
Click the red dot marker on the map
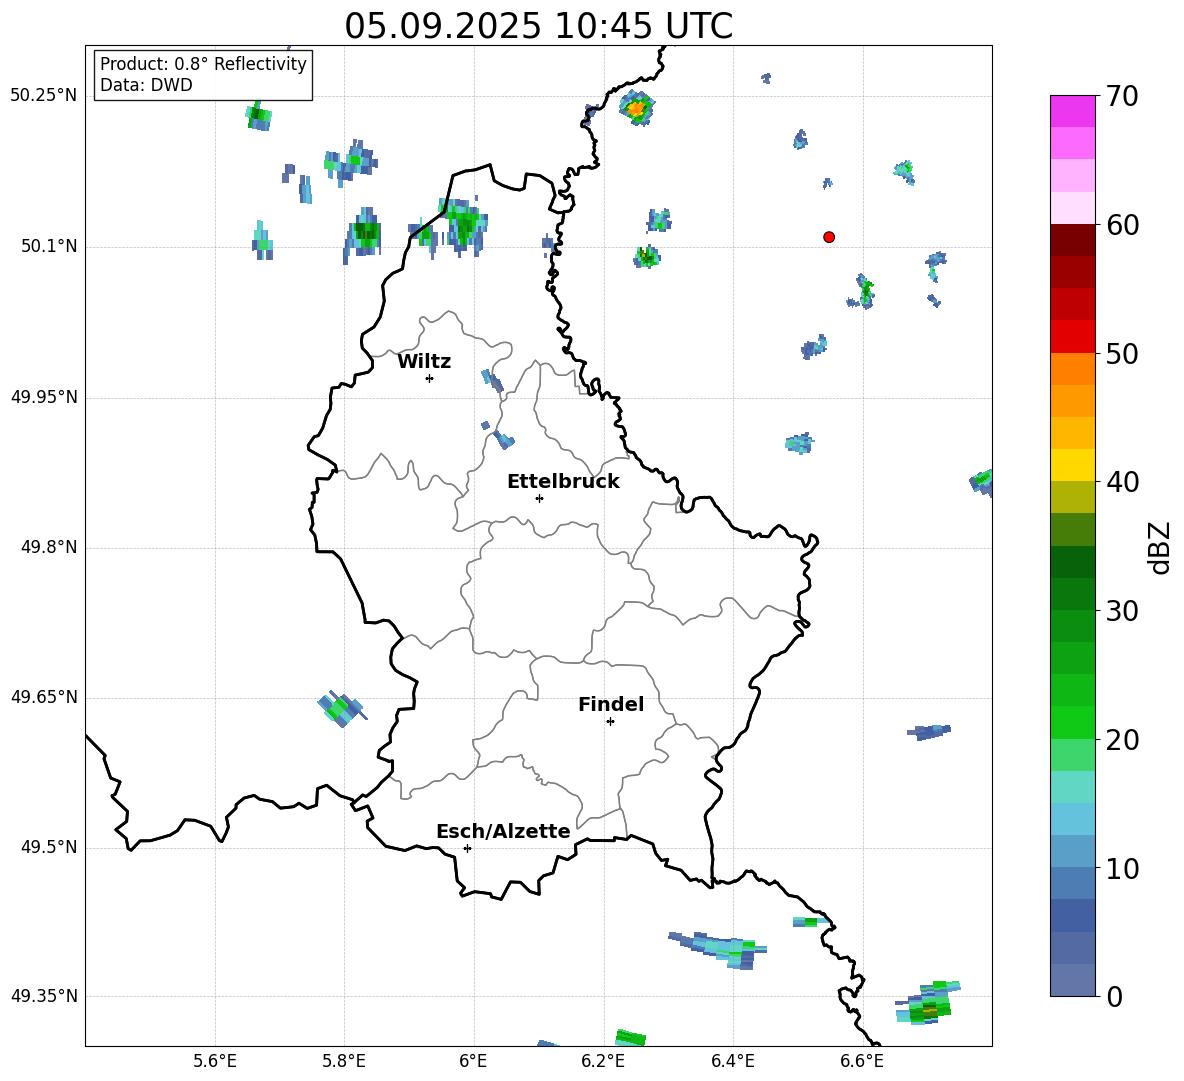[x=829, y=237]
